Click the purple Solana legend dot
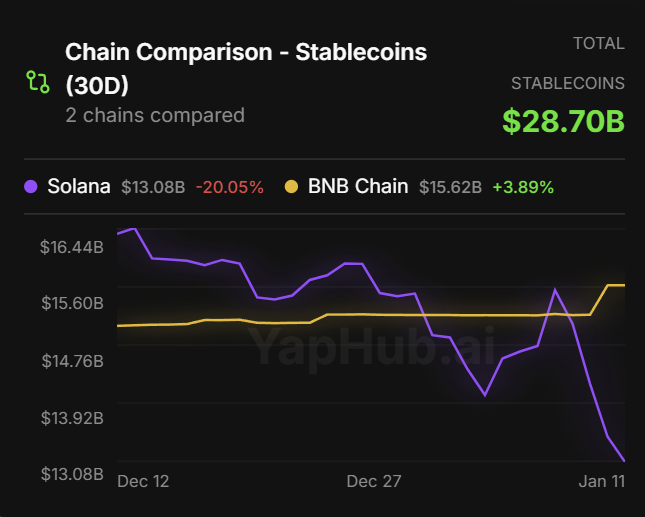Screen dimensions: 645x517 [x=30, y=186]
